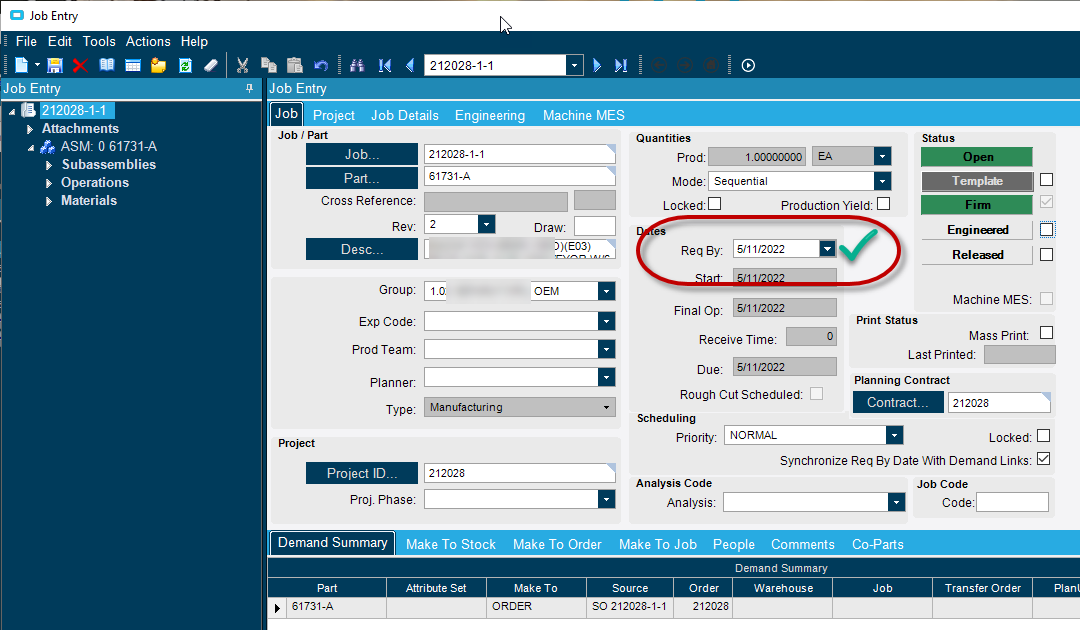Toggle the Quantities Locked checkbox
The width and height of the screenshot is (1080, 630).
point(715,204)
